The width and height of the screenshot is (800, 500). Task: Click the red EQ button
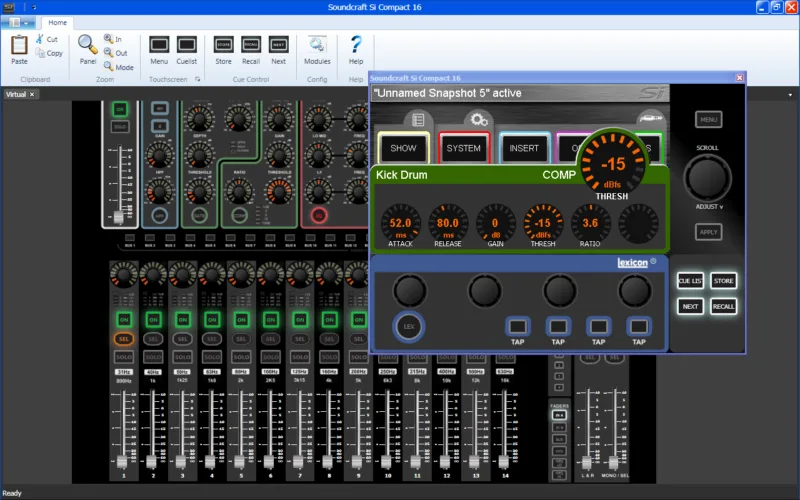(x=319, y=215)
